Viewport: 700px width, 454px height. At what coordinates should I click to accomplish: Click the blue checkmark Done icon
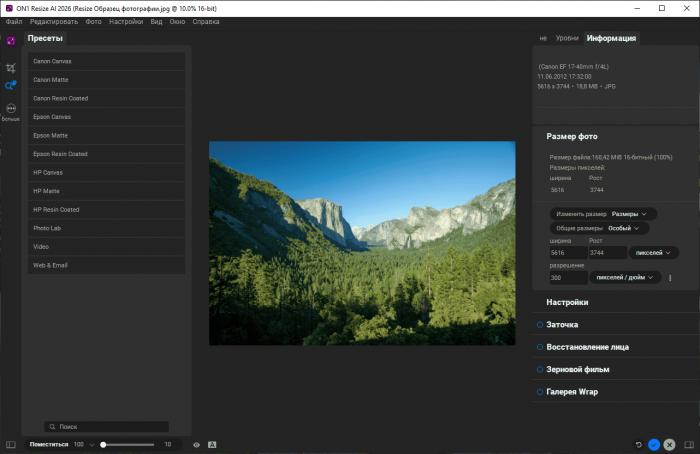(x=654, y=444)
